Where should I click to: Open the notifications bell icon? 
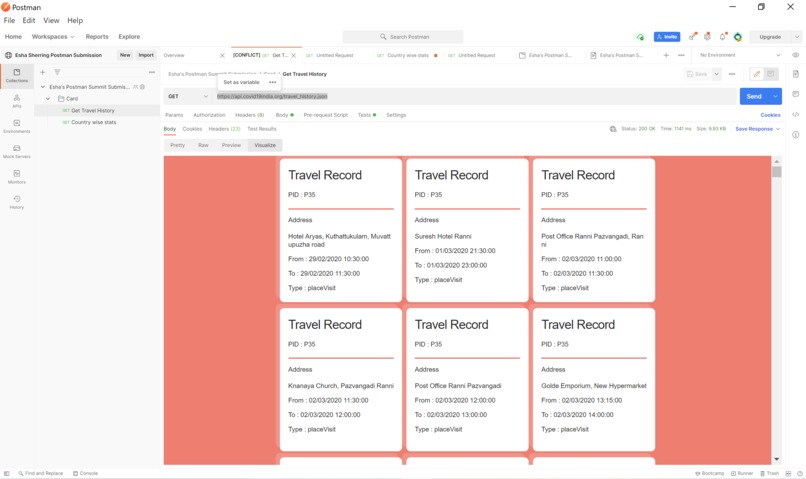[723, 36]
